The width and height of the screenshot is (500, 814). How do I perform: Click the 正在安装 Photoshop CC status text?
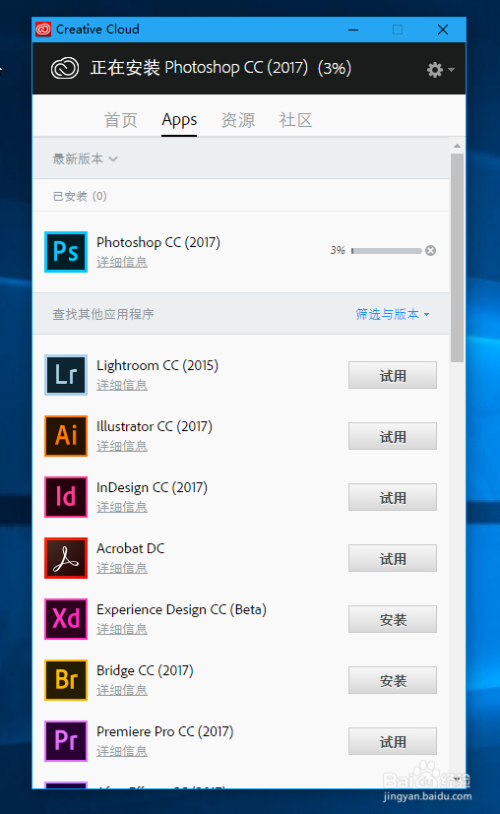click(221, 68)
